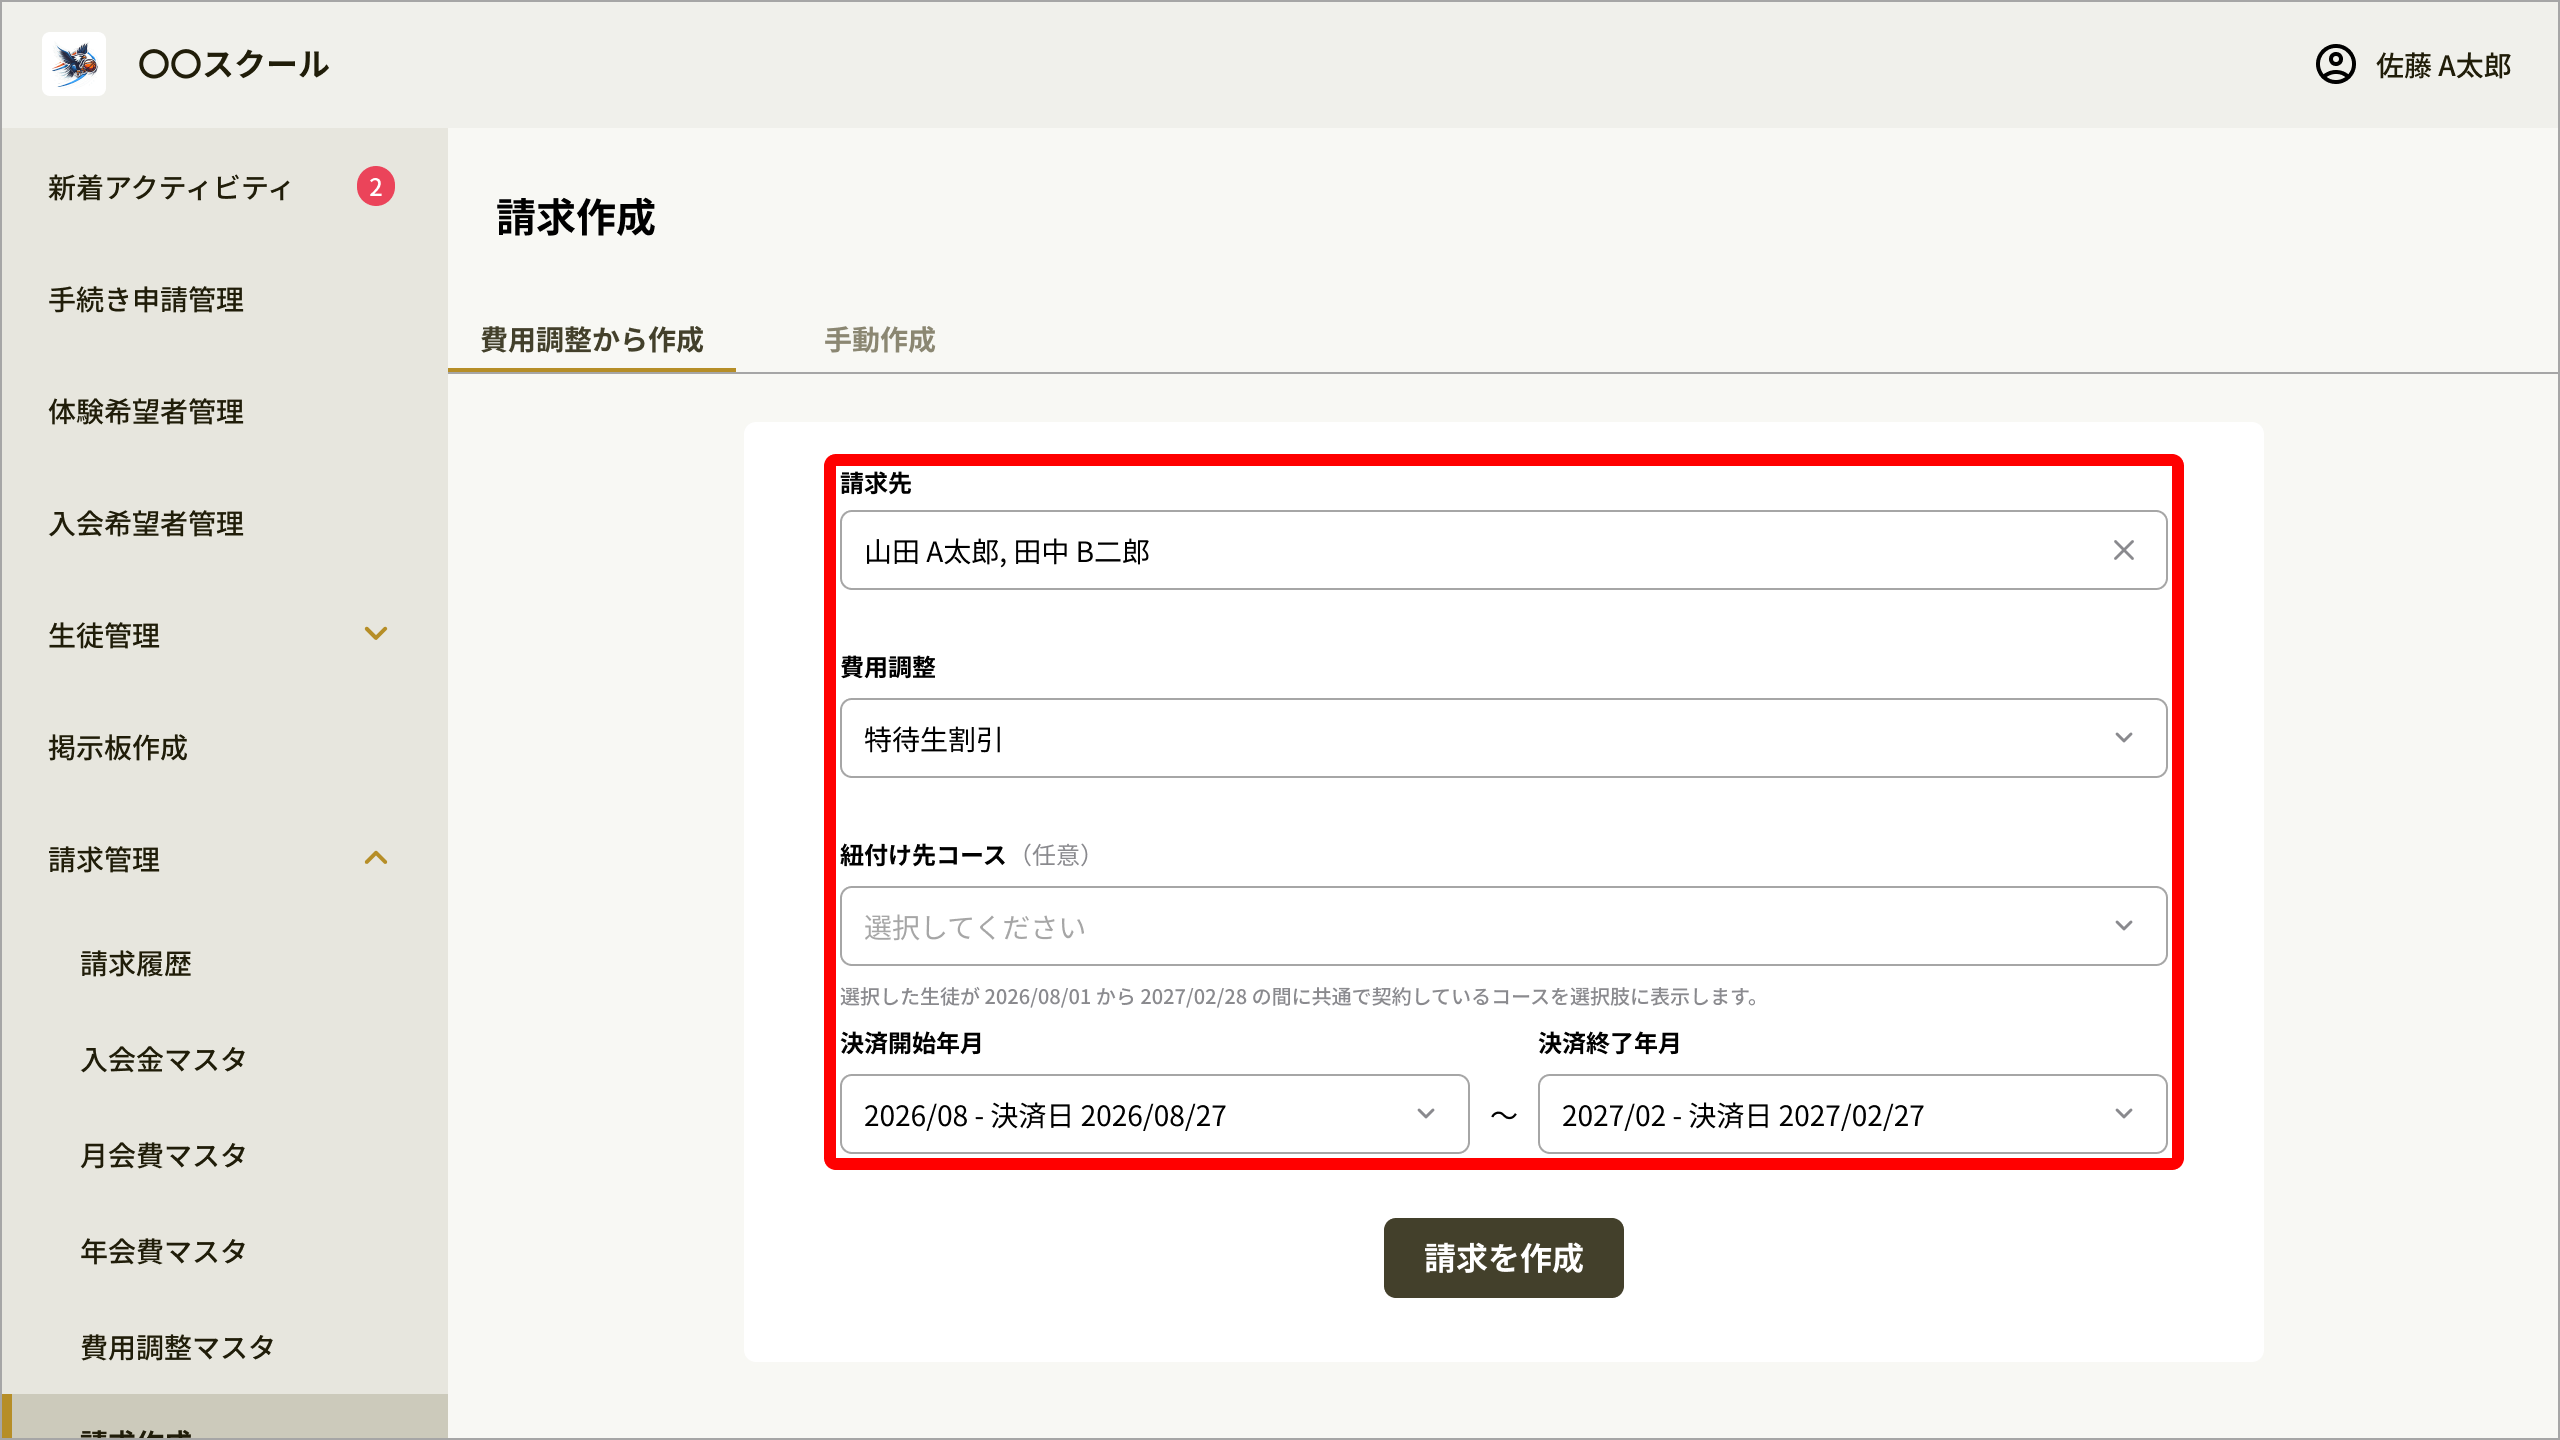
Task: Click the 生徒管理 menu label
Action: click(x=104, y=635)
